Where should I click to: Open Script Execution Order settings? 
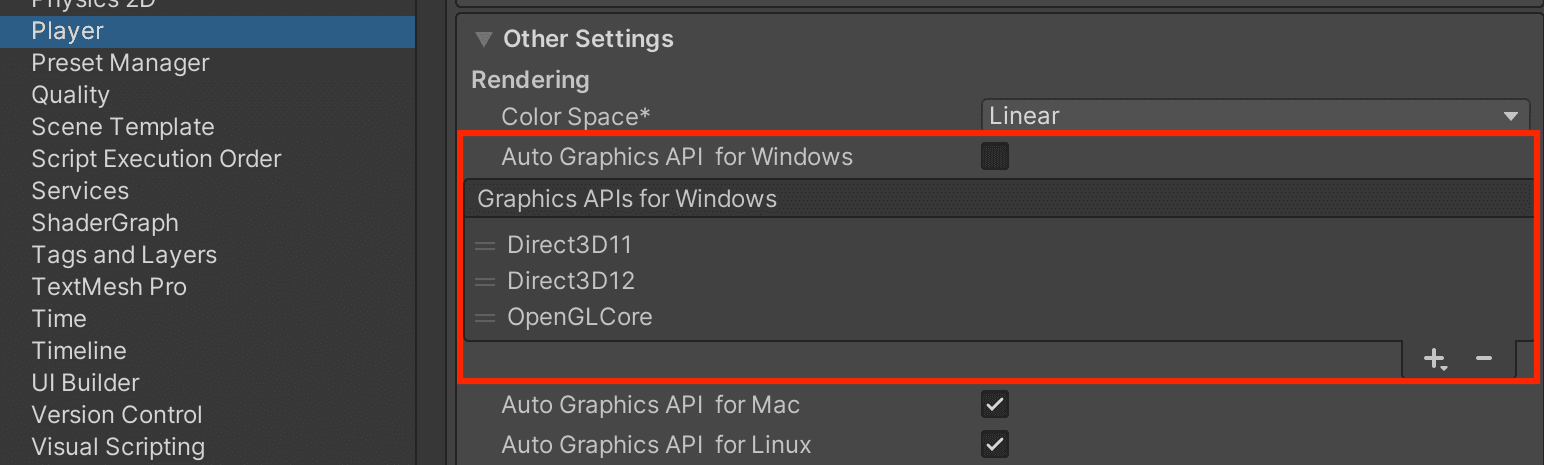156,159
